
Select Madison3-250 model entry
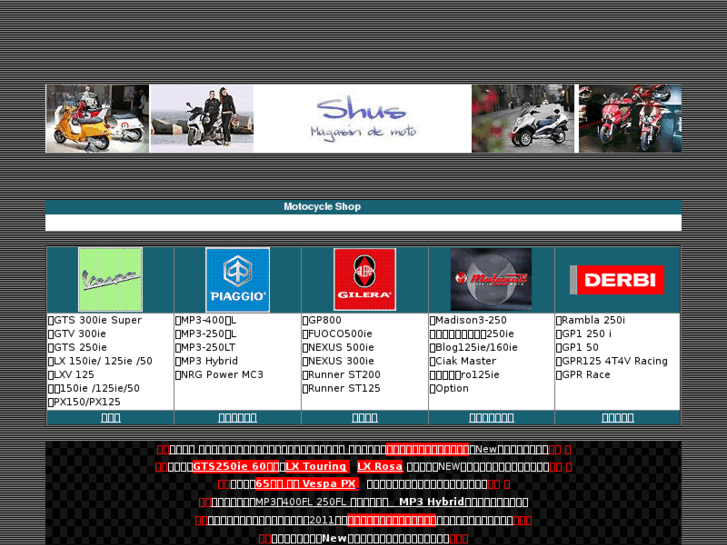pos(468,320)
